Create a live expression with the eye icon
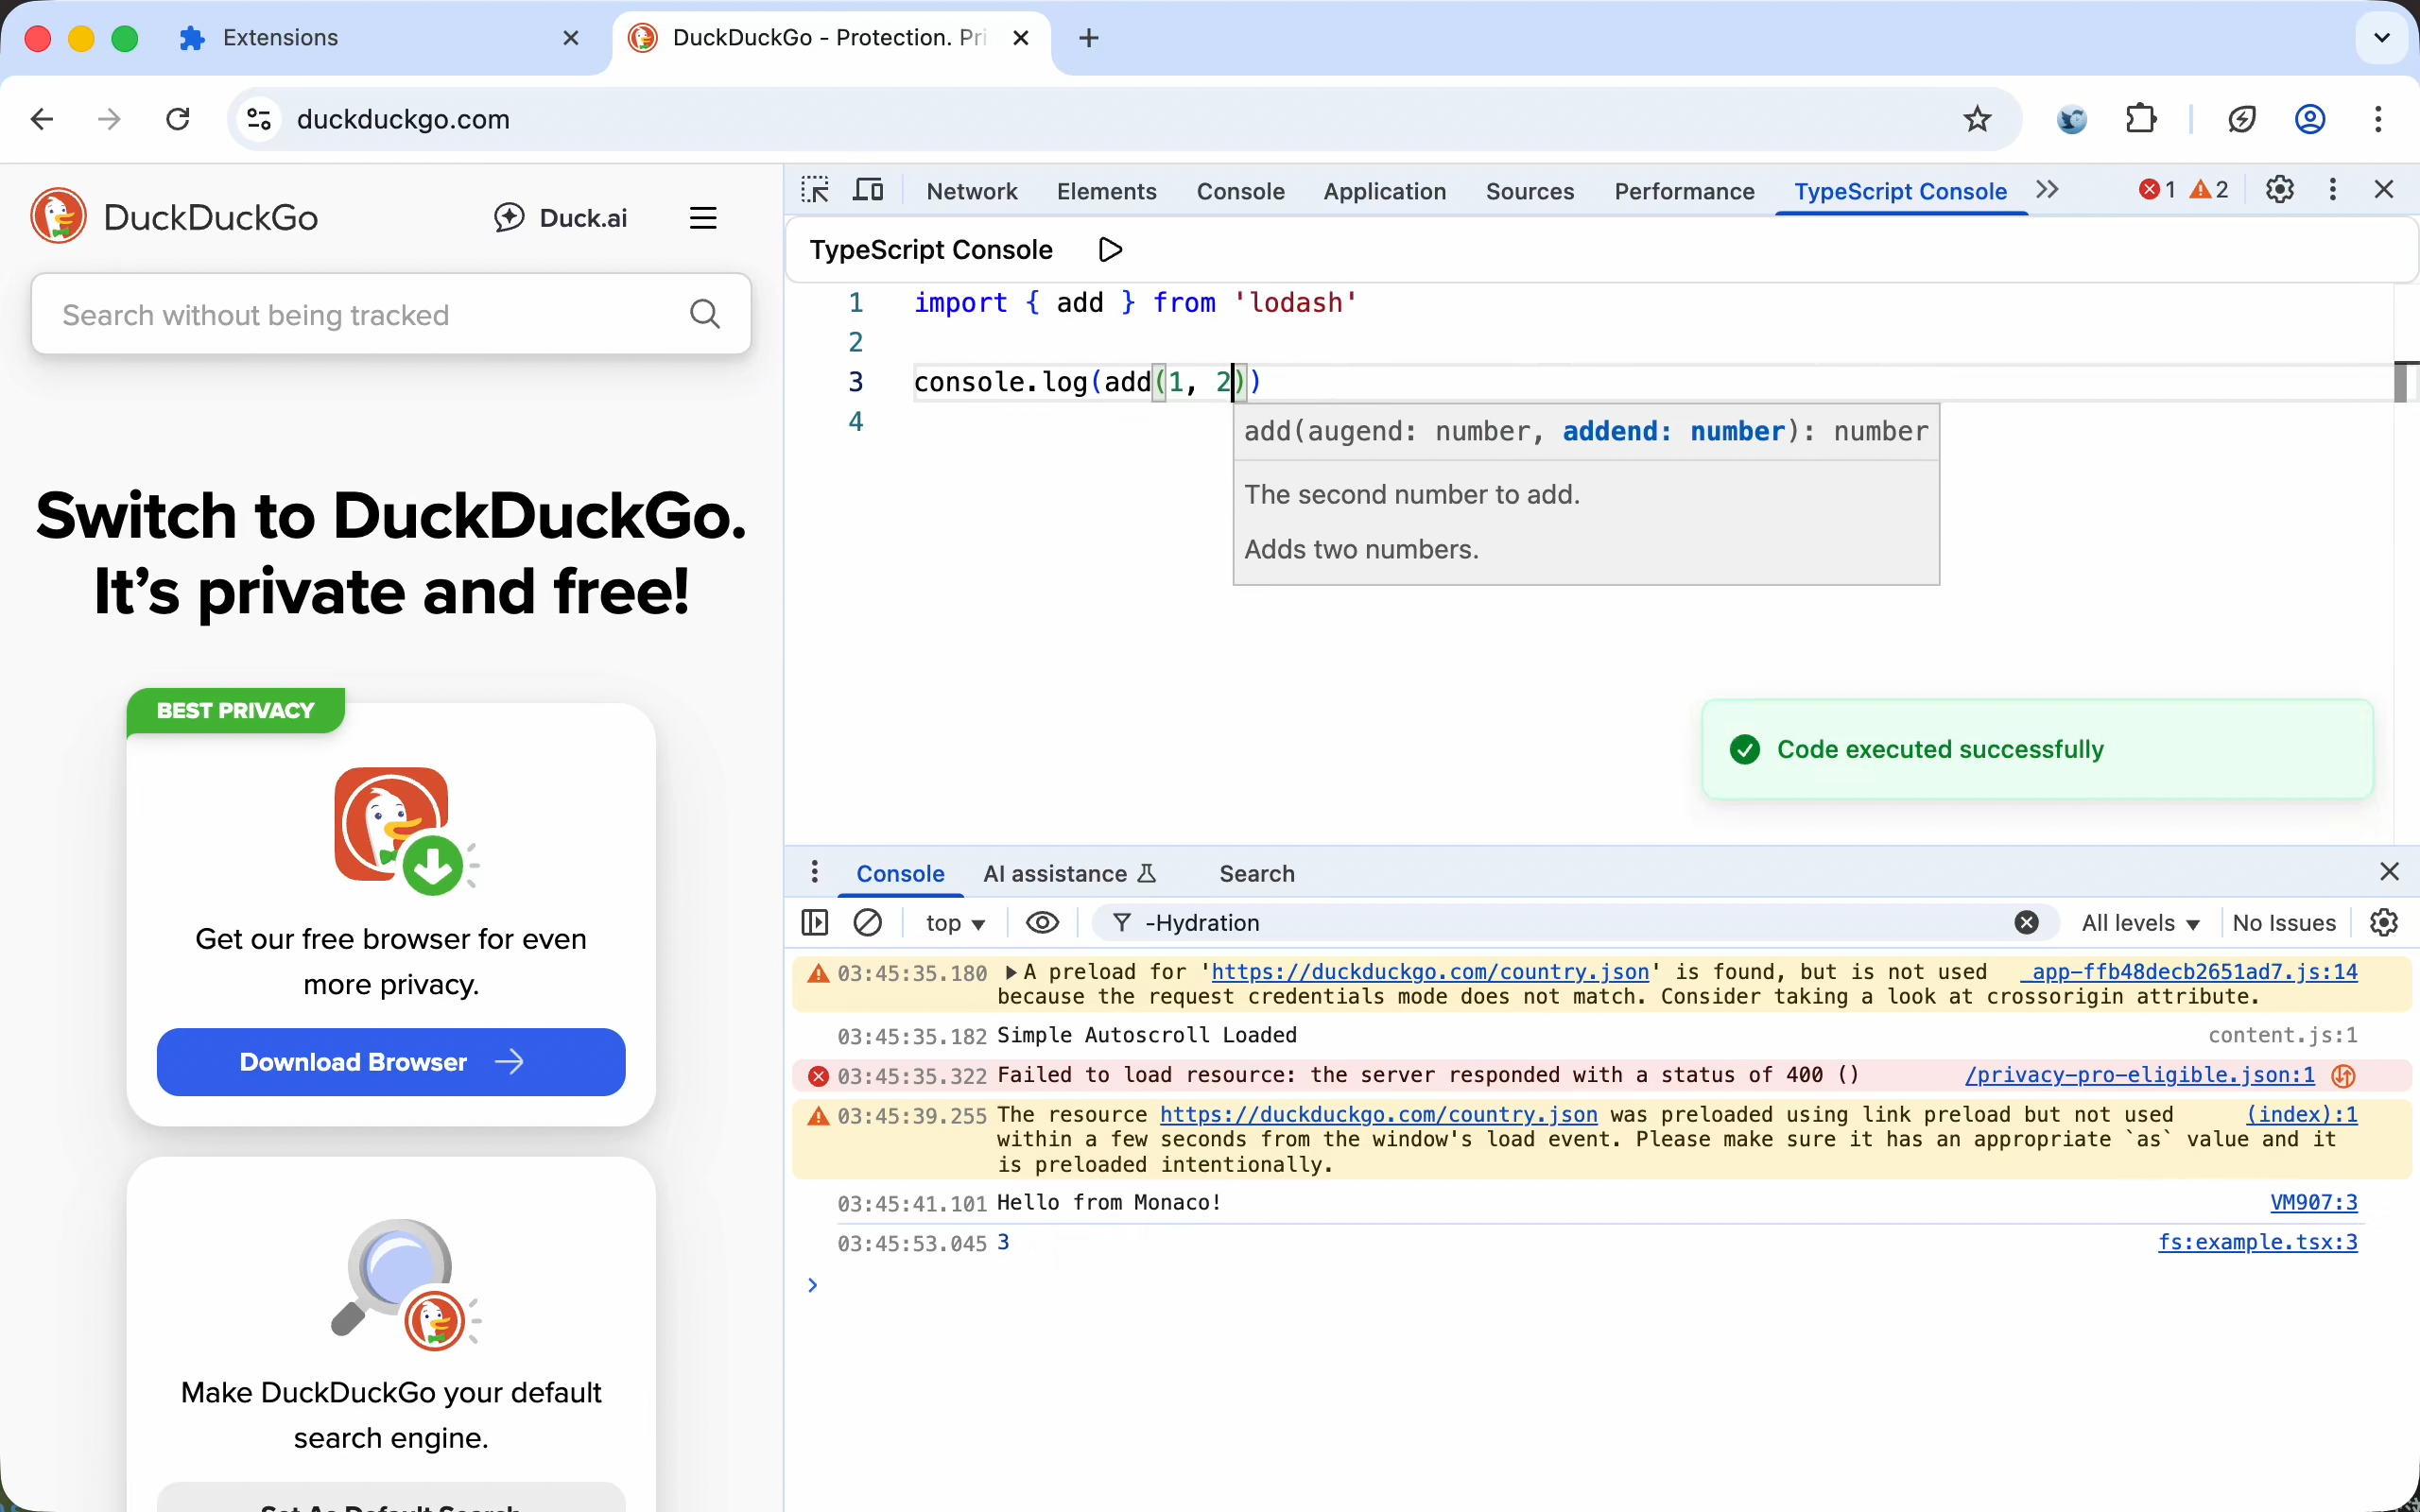Viewport: 2420px width, 1512px height. 1042,922
